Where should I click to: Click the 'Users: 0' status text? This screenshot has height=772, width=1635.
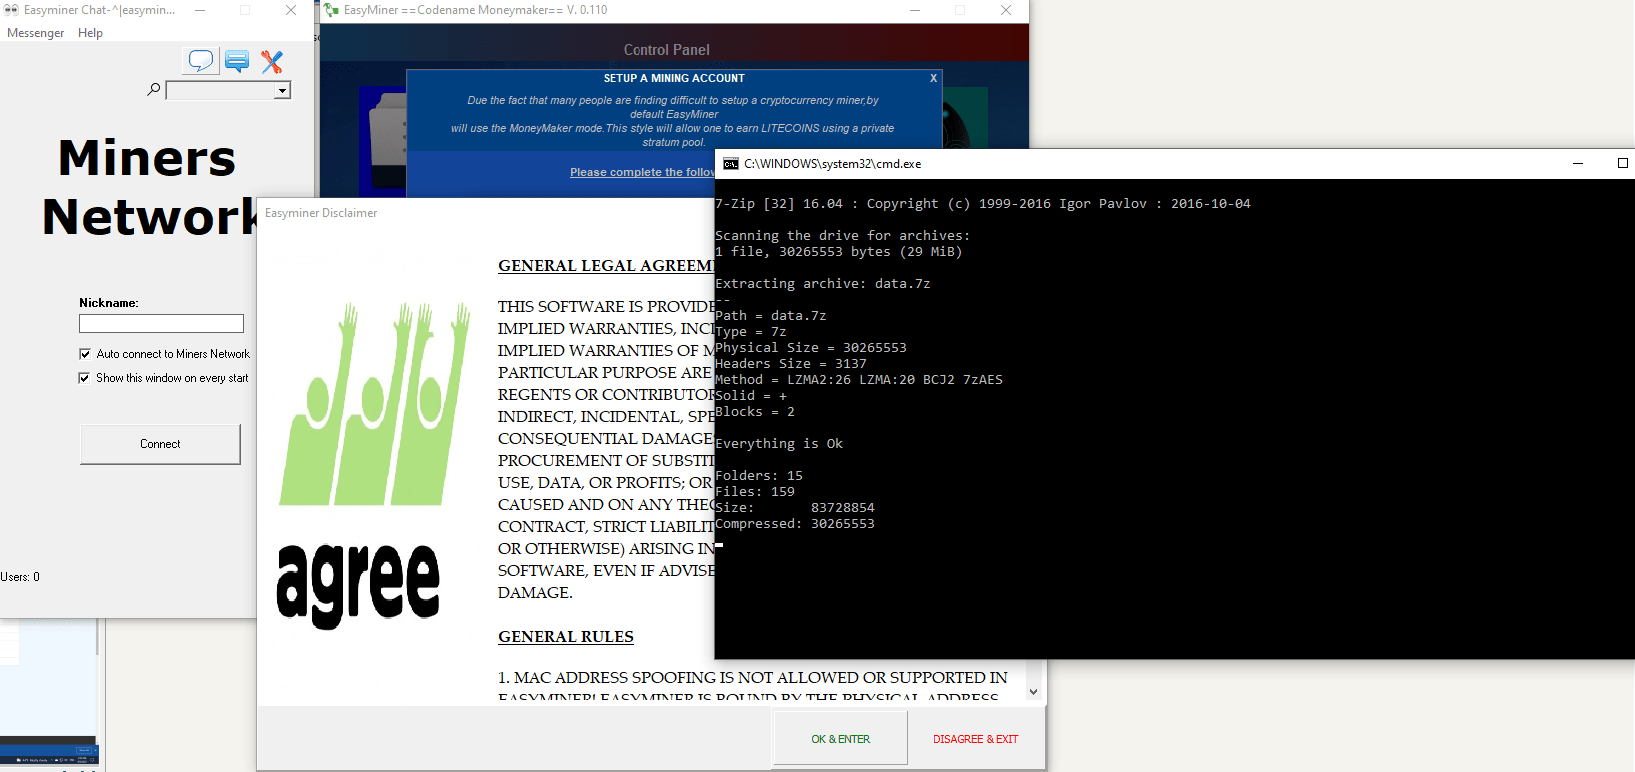coord(20,577)
